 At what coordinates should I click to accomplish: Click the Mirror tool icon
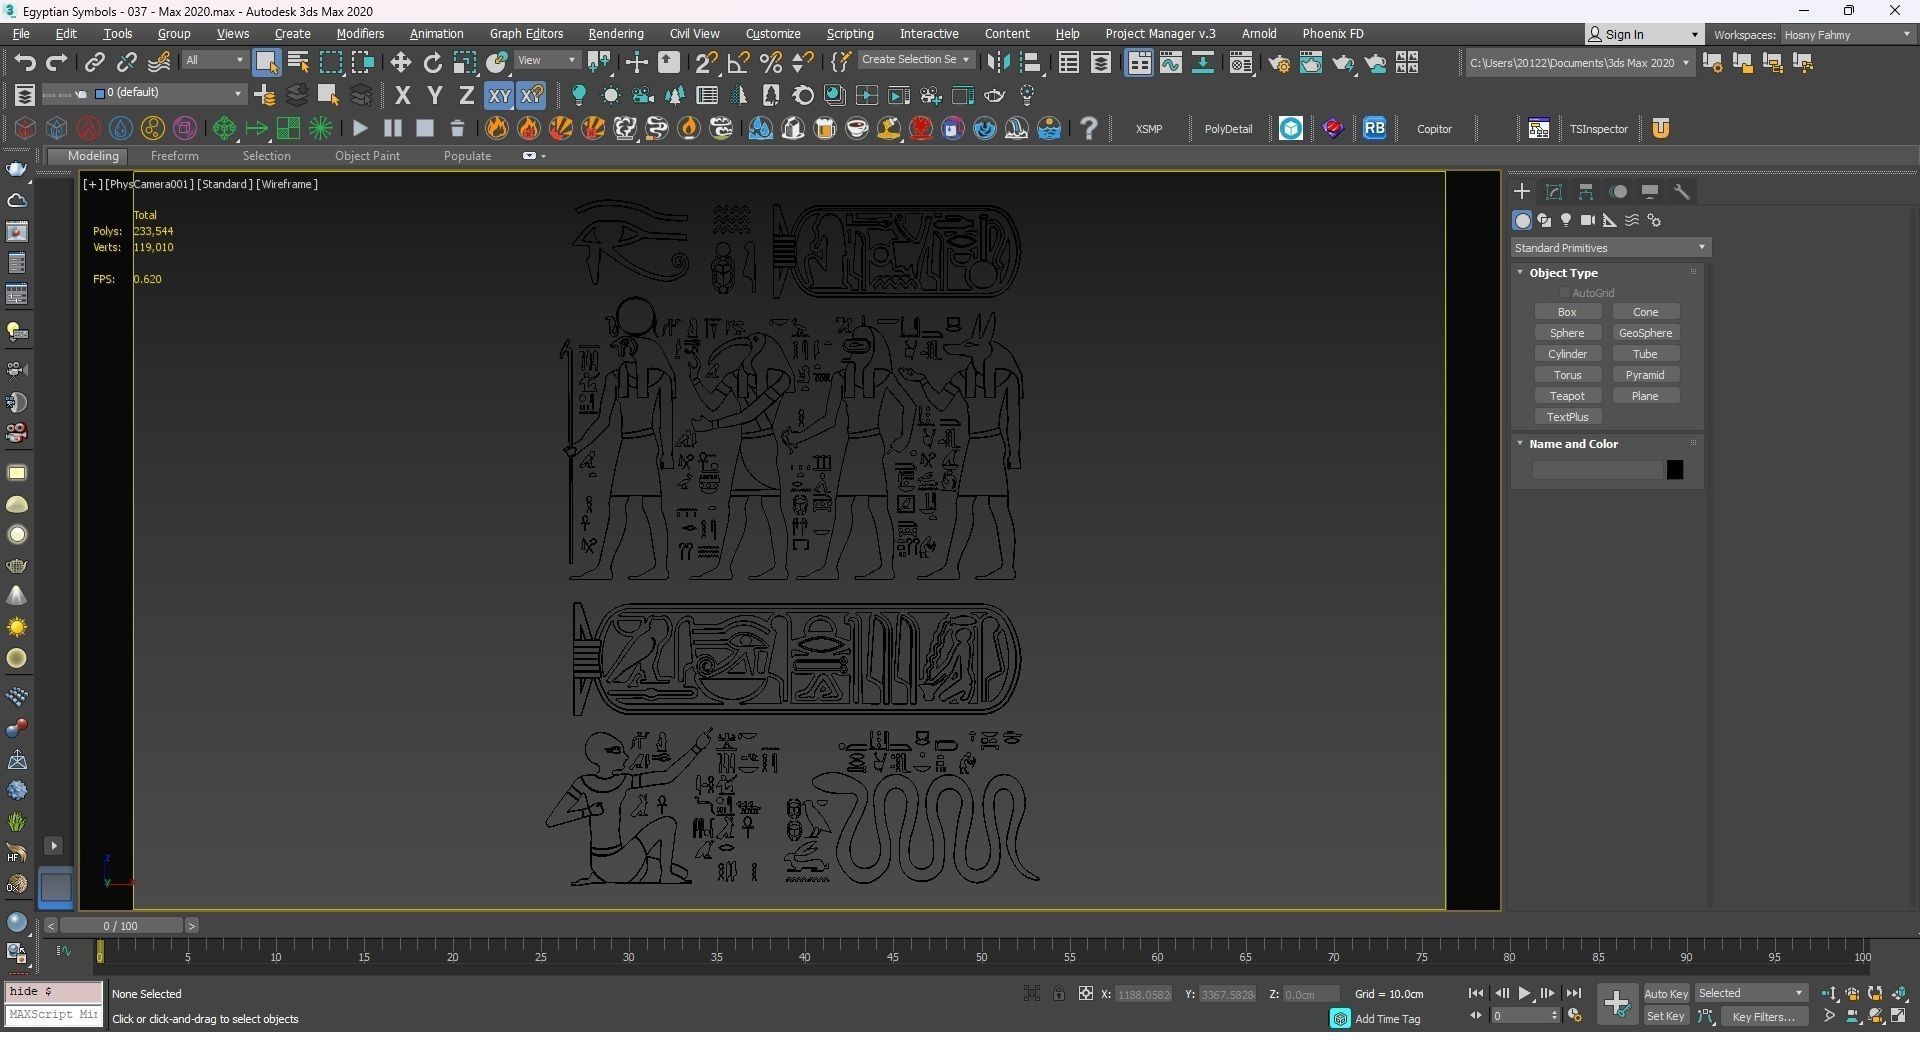click(997, 63)
